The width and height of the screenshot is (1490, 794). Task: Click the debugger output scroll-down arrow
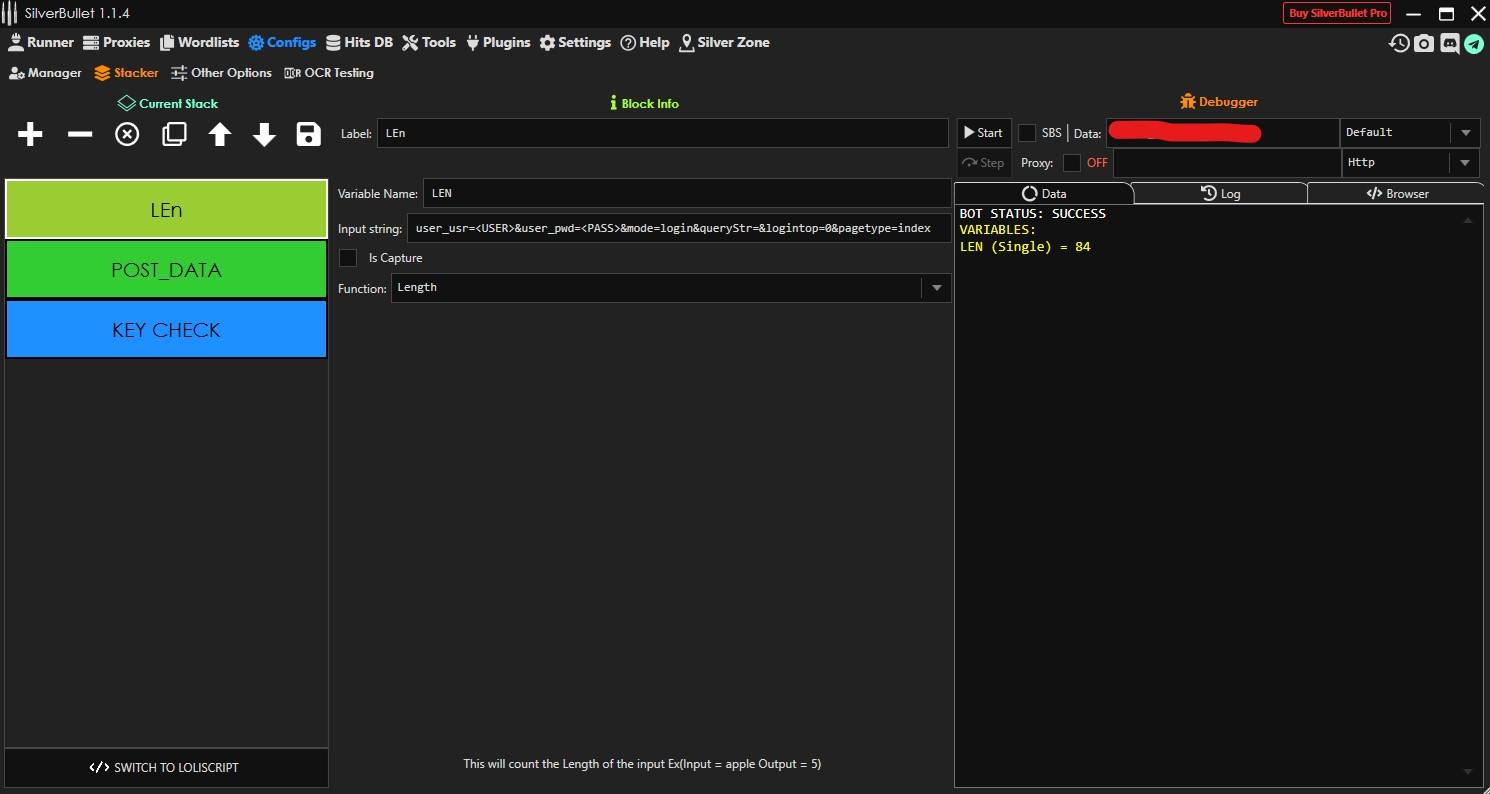coord(1468,771)
